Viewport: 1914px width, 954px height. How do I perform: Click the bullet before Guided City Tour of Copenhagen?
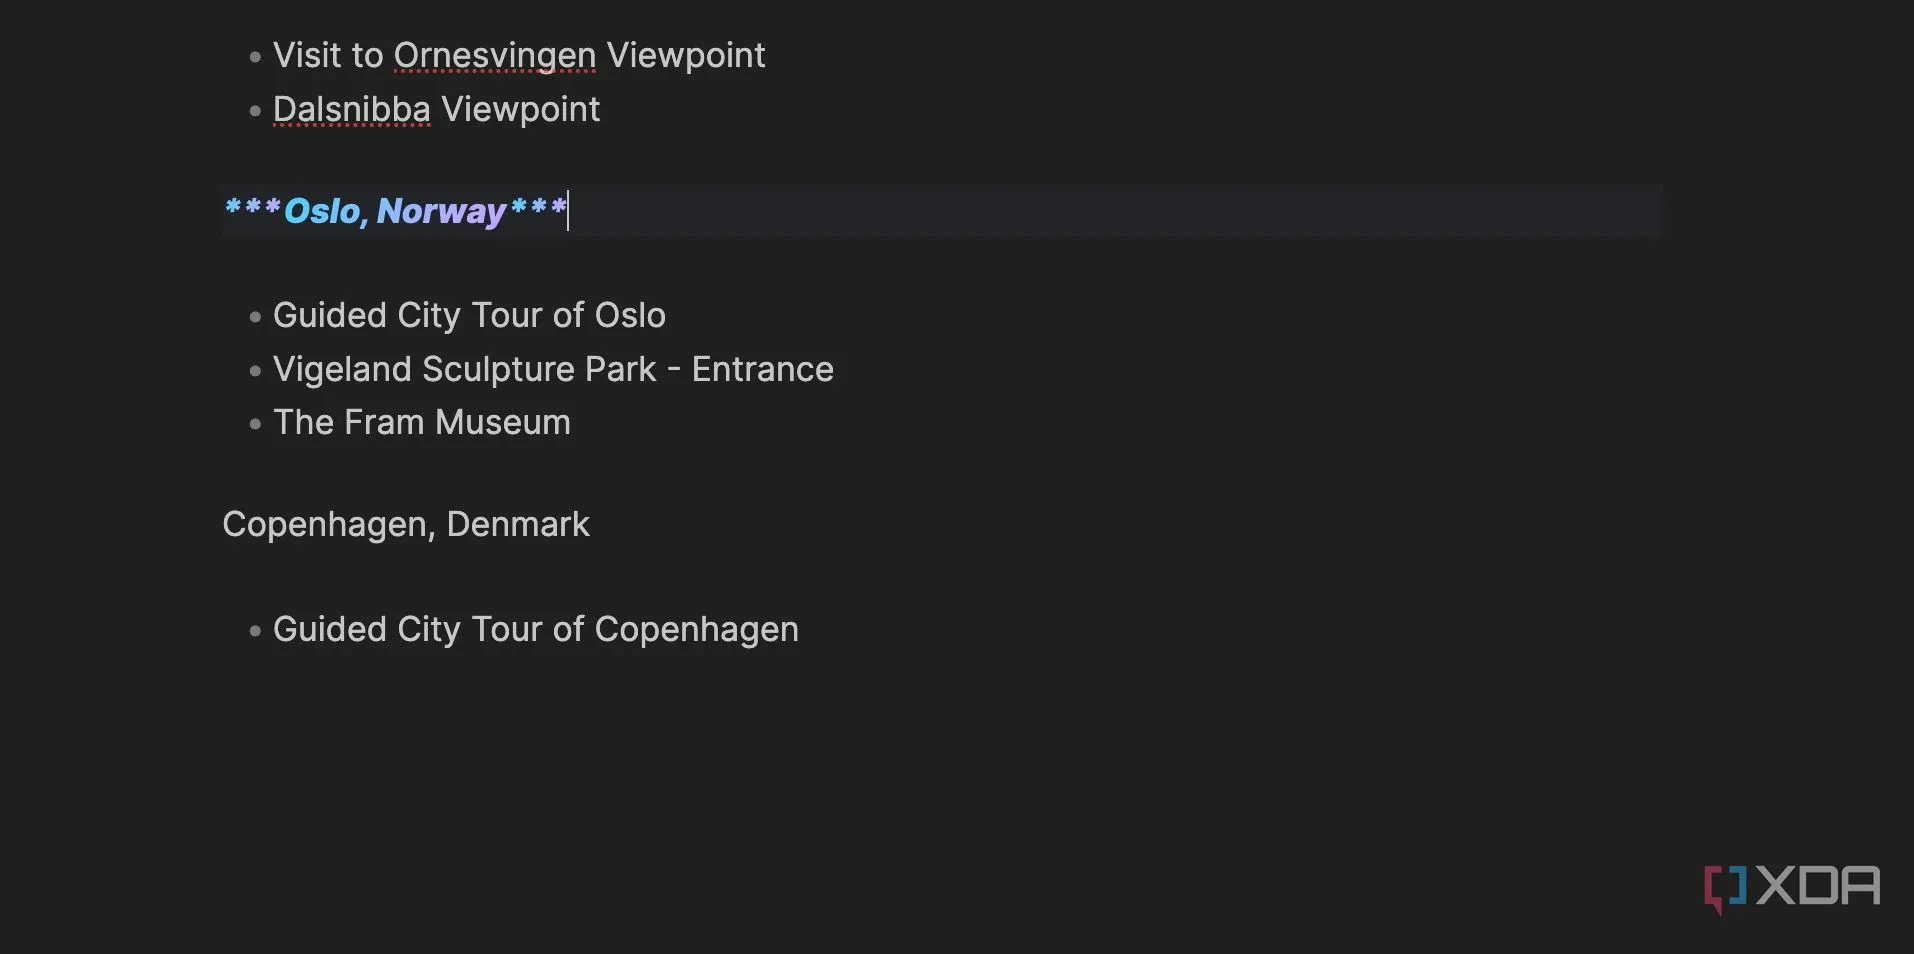point(255,631)
